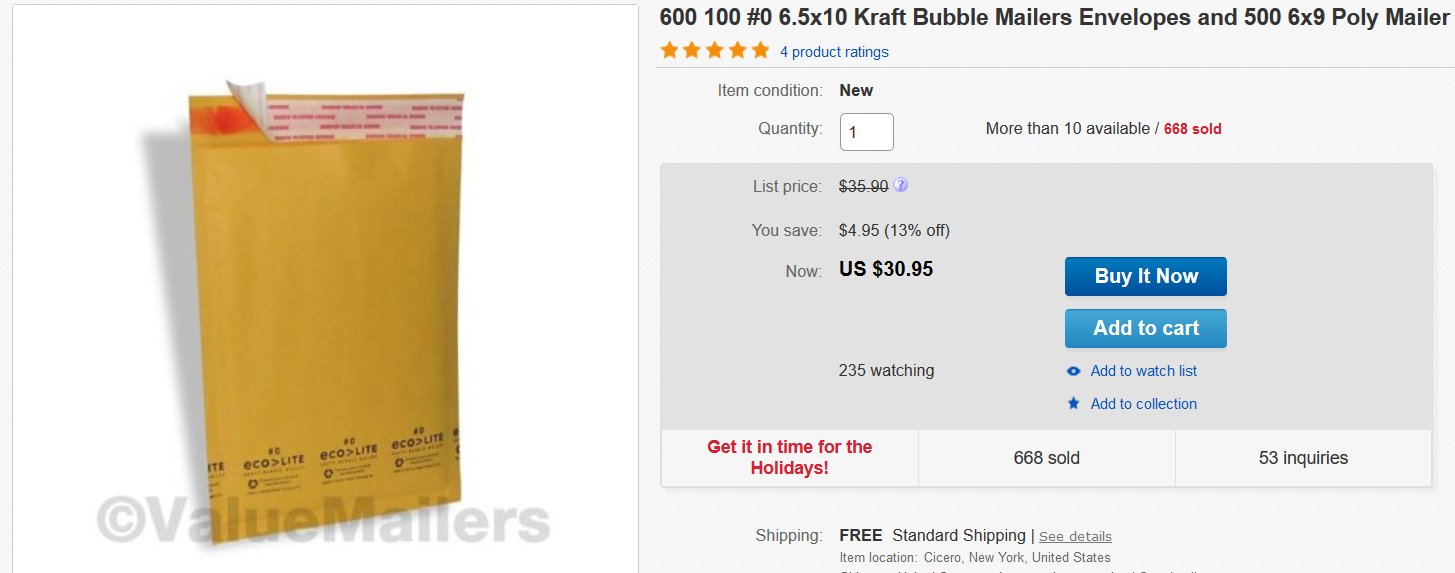Image resolution: width=1455 pixels, height=573 pixels.
Task: Open the shipping See details link
Action: click(x=1075, y=537)
